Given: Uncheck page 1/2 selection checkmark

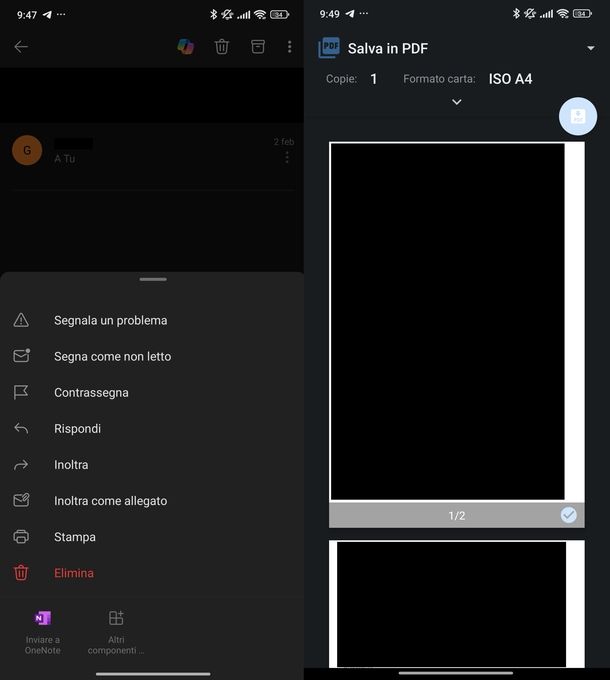Looking at the screenshot, I should [x=568, y=515].
